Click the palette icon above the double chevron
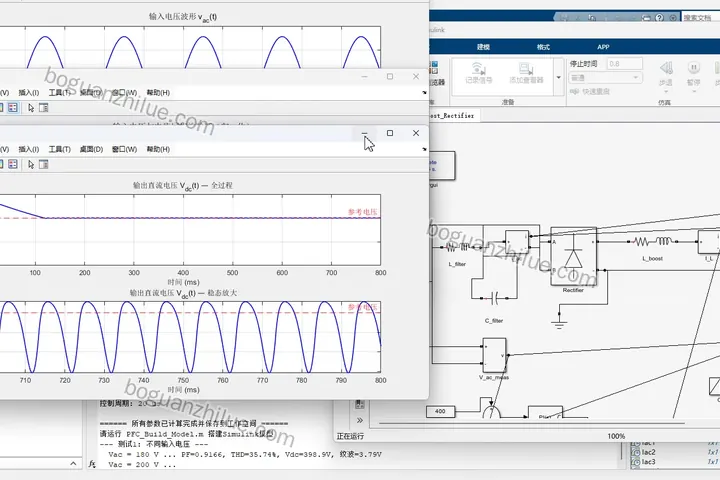The height and width of the screenshot is (480, 720). 360,404
